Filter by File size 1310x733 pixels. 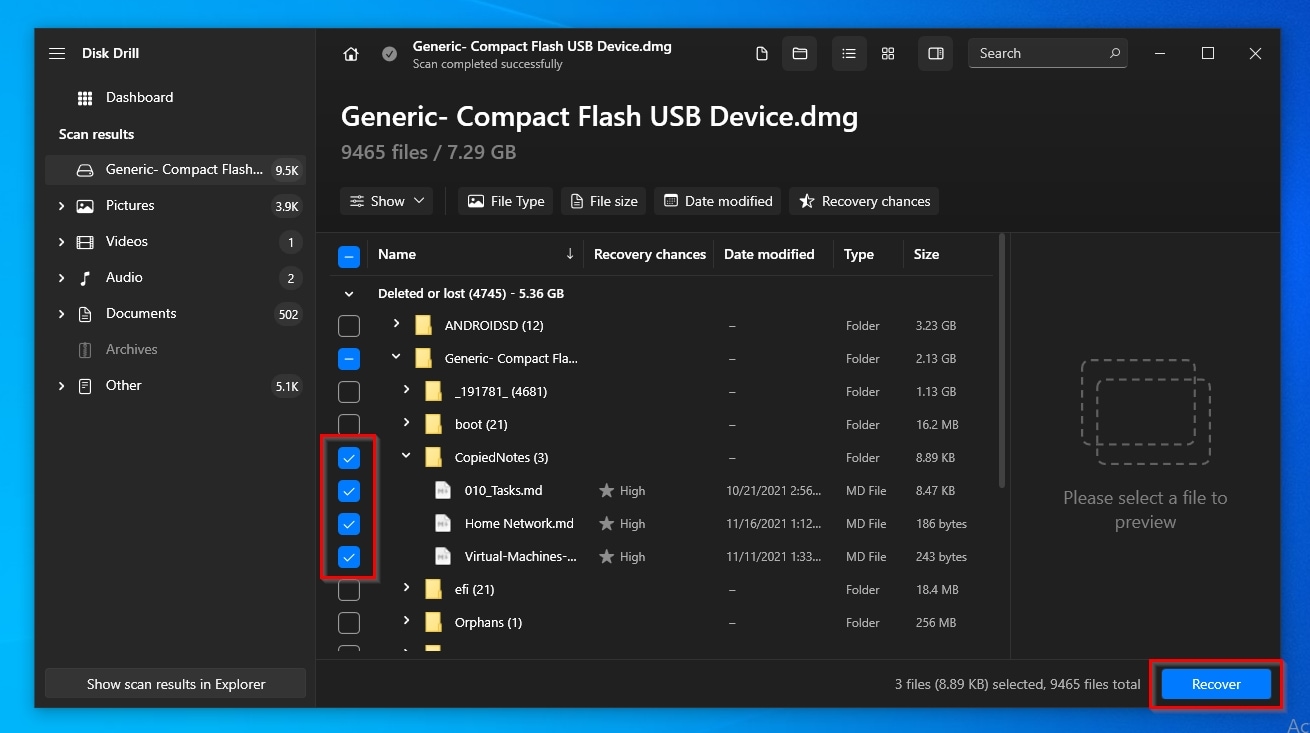point(604,201)
